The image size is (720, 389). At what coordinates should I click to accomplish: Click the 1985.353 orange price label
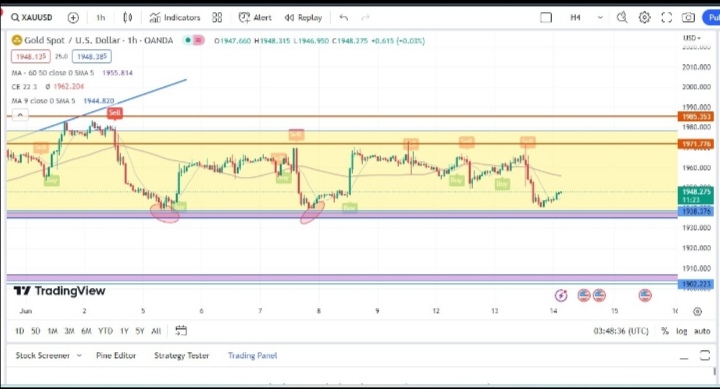[x=696, y=117]
